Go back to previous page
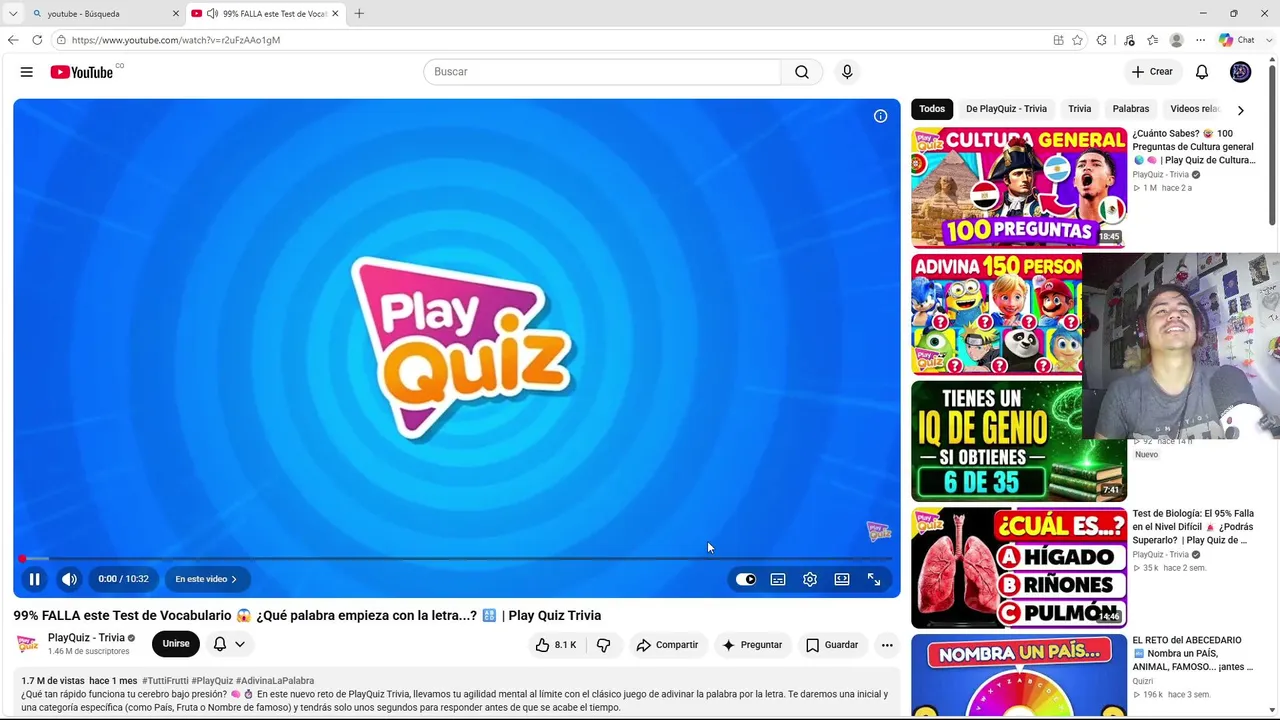Viewport: 1280px width, 720px height. 13,40
